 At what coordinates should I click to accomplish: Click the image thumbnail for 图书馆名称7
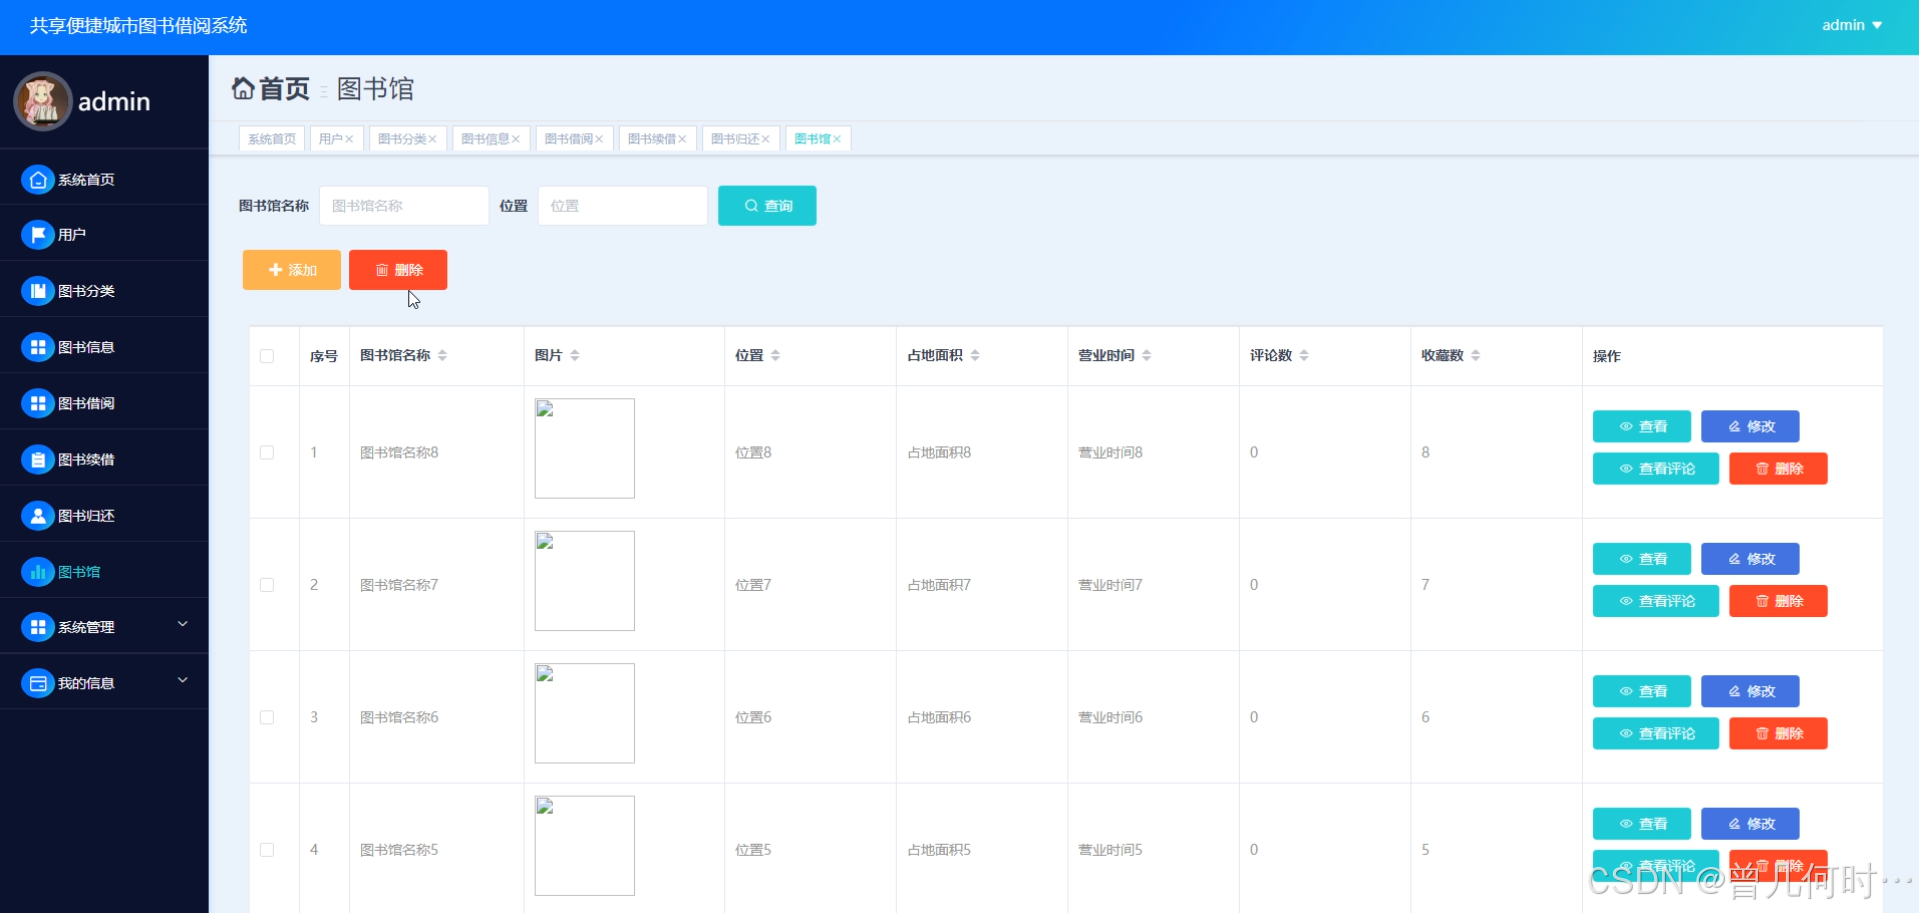pyautogui.click(x=585, y=581)
